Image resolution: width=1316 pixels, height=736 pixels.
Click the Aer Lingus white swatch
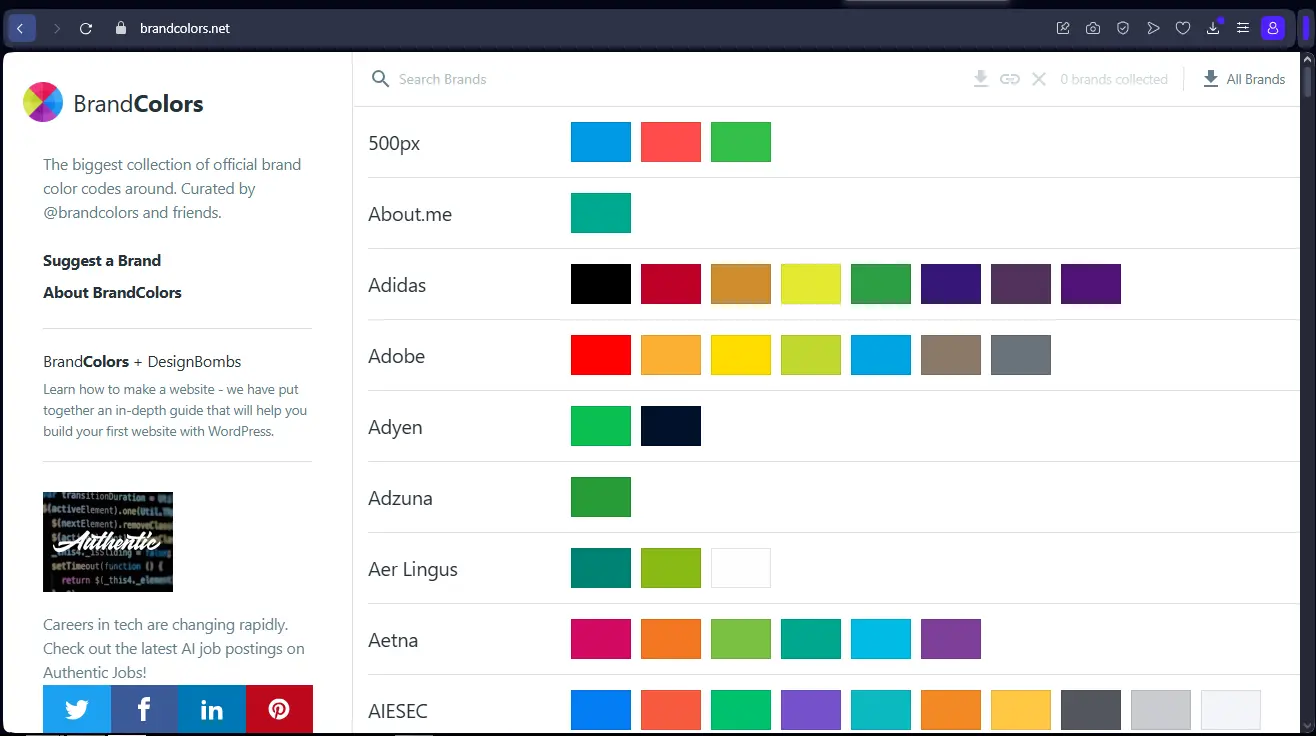(741, 568)
